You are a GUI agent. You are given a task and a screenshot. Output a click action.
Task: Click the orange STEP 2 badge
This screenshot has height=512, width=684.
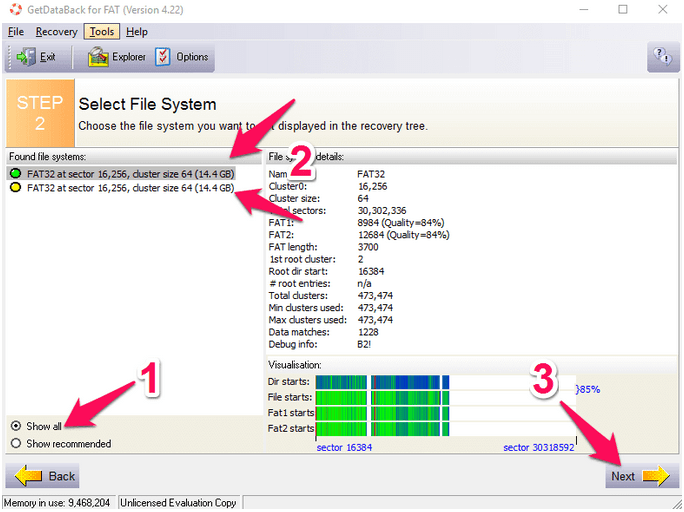(x=40, y=113)
